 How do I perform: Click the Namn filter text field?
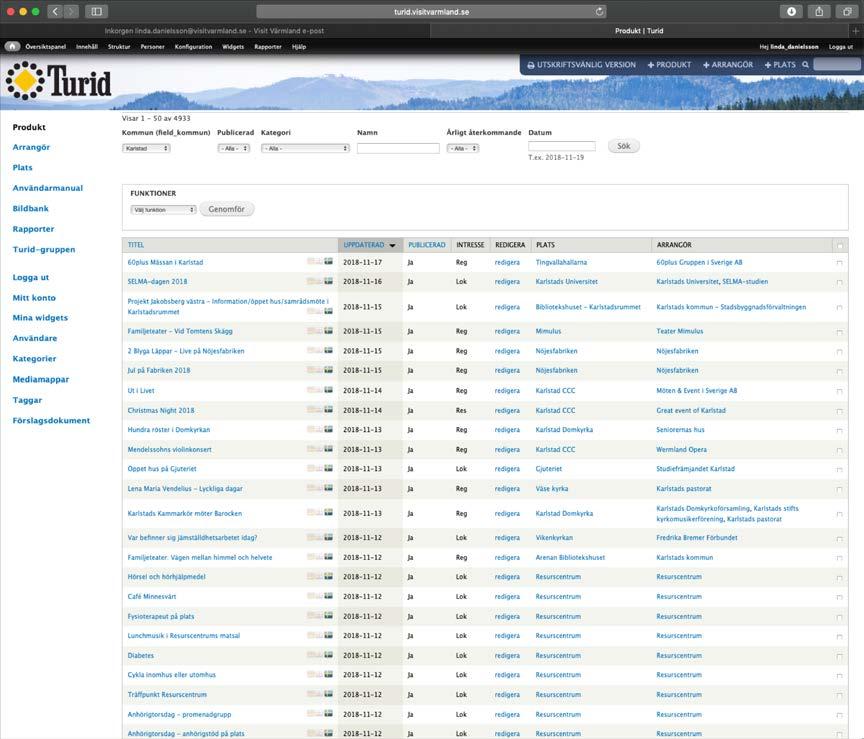398,148
